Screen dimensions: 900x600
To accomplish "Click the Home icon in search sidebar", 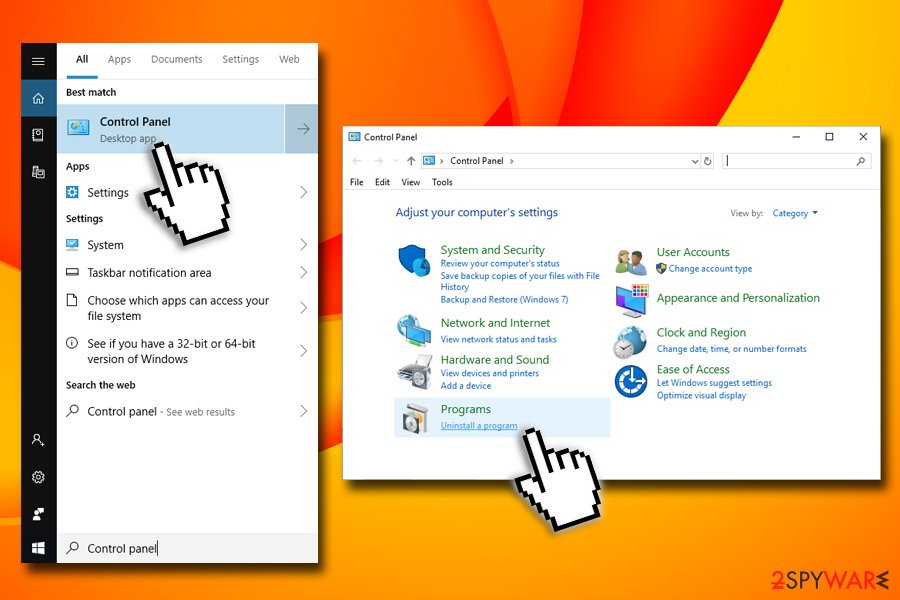I will (x=38, y=98).
